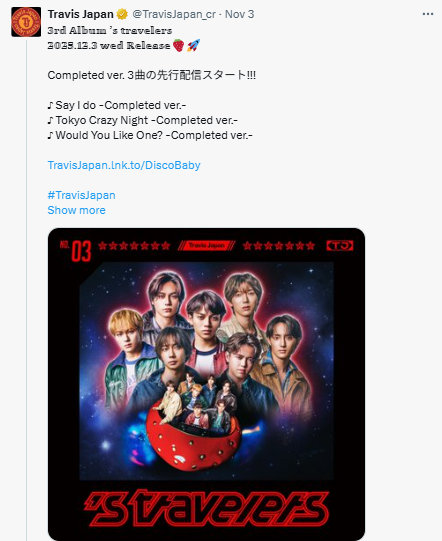Click the rocket emoji in the tweet
The width and height of the screenshot is (442, 541).
(193, 45)
